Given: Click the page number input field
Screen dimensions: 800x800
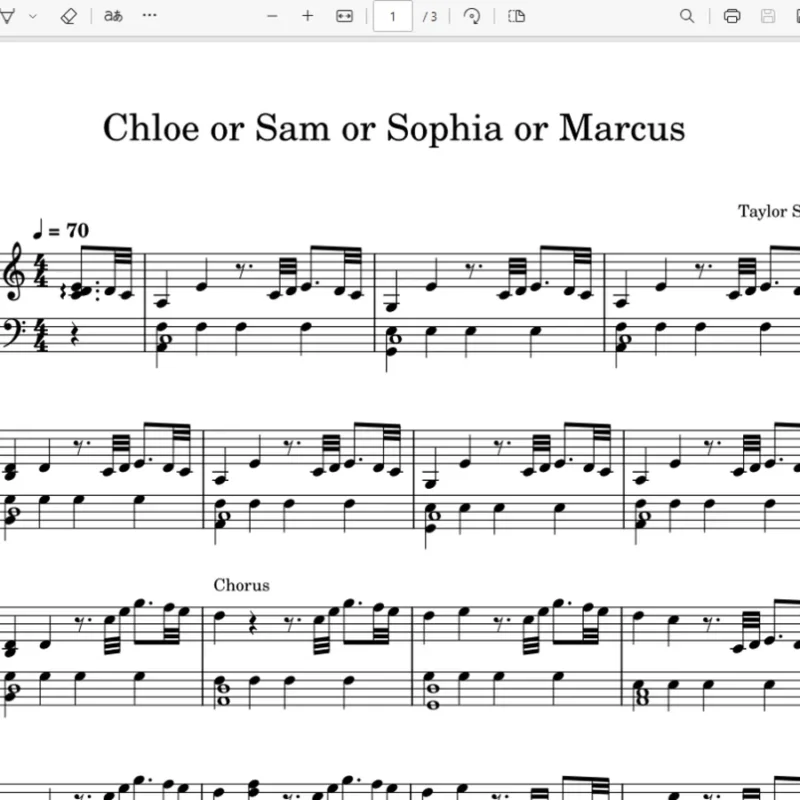Looking at the screenshot, I should (392, 16).
